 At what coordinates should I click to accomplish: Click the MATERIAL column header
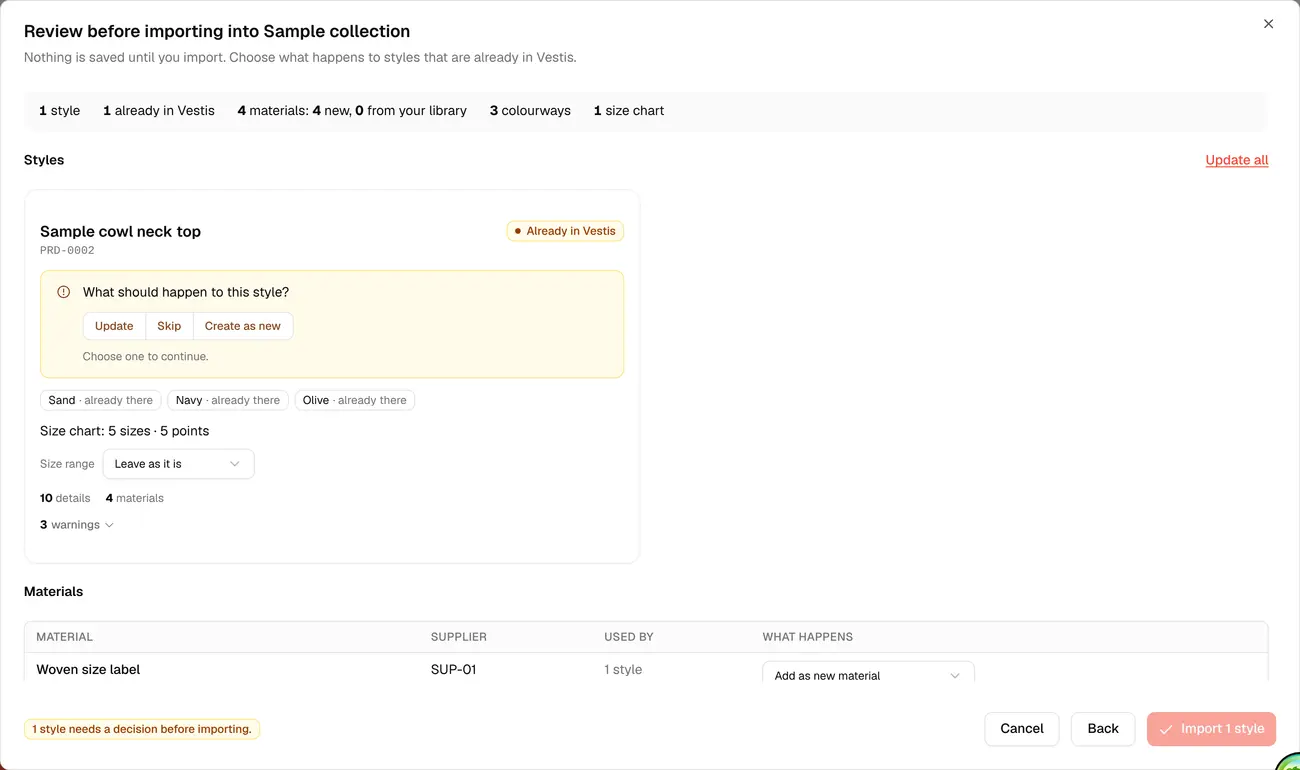click(64, 637)
